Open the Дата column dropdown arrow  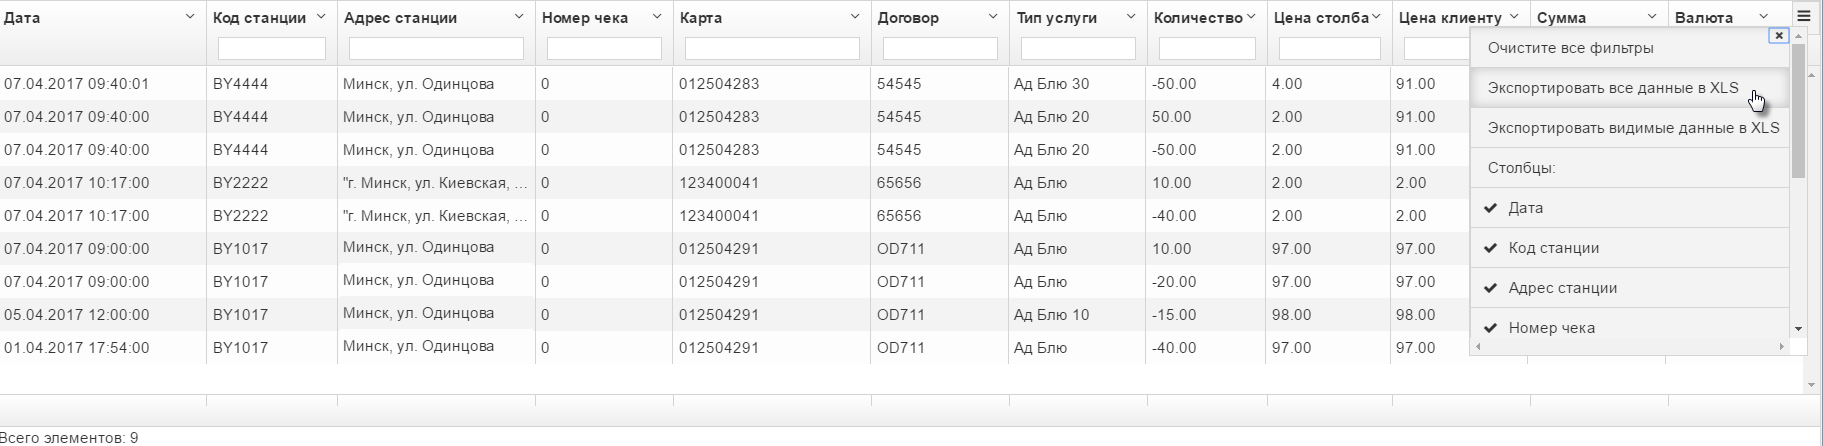pos(190,17)
